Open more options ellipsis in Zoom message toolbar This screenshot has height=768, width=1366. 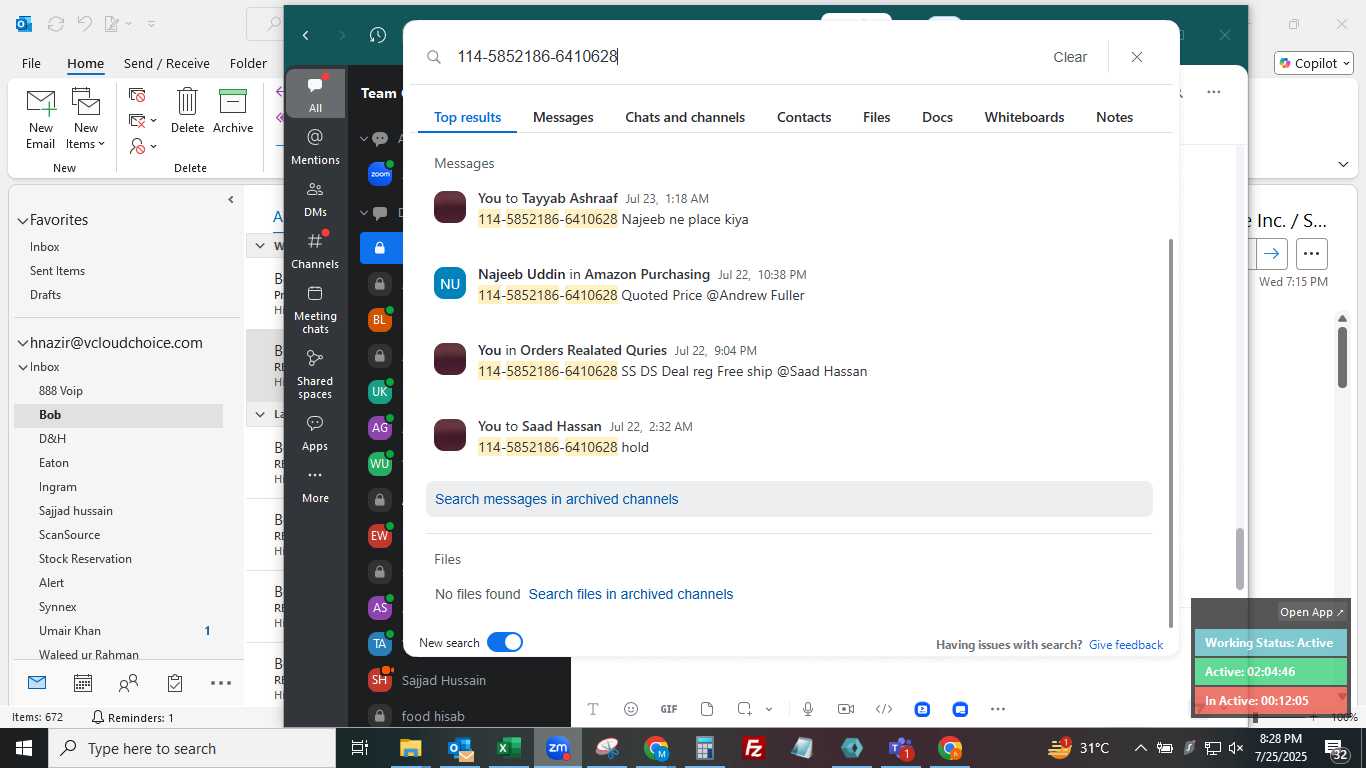point(998,709)
